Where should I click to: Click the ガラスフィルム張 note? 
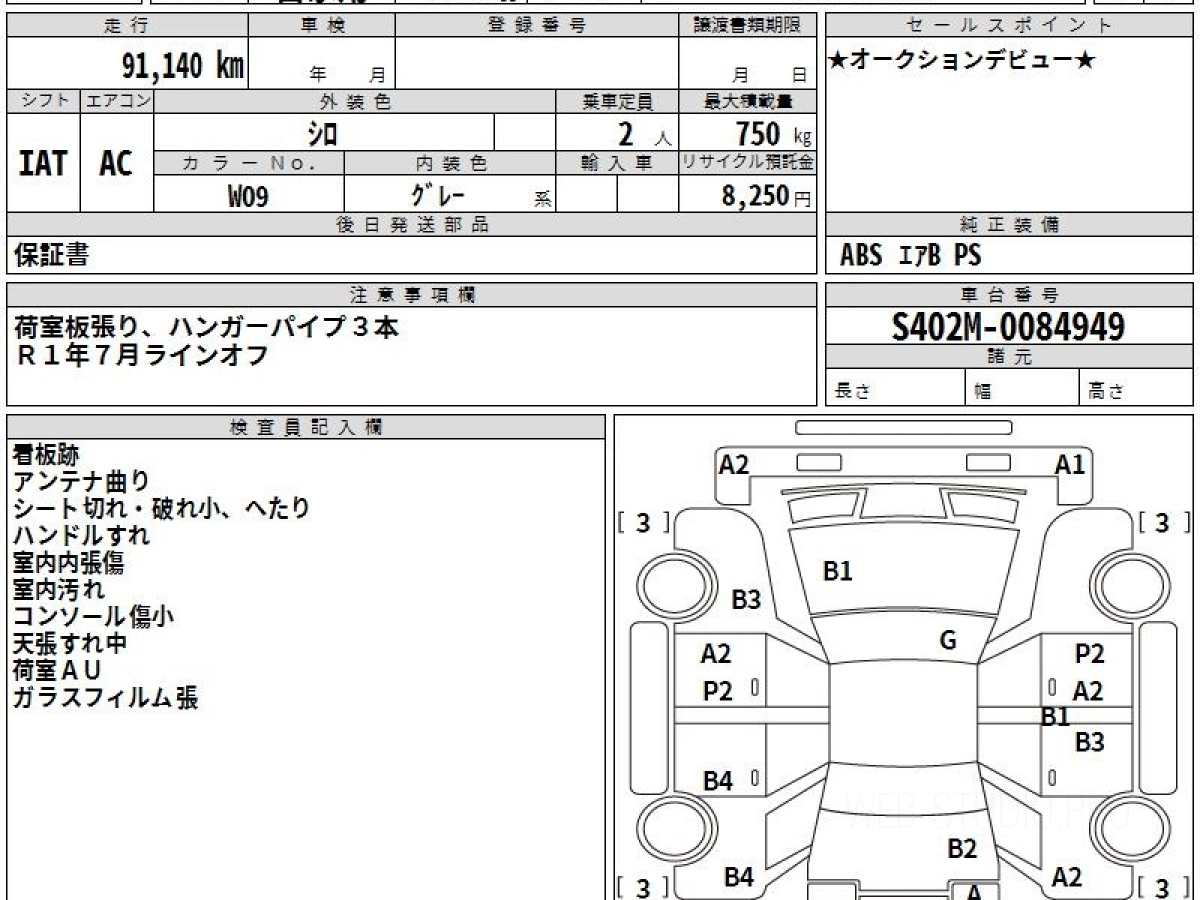106,697
